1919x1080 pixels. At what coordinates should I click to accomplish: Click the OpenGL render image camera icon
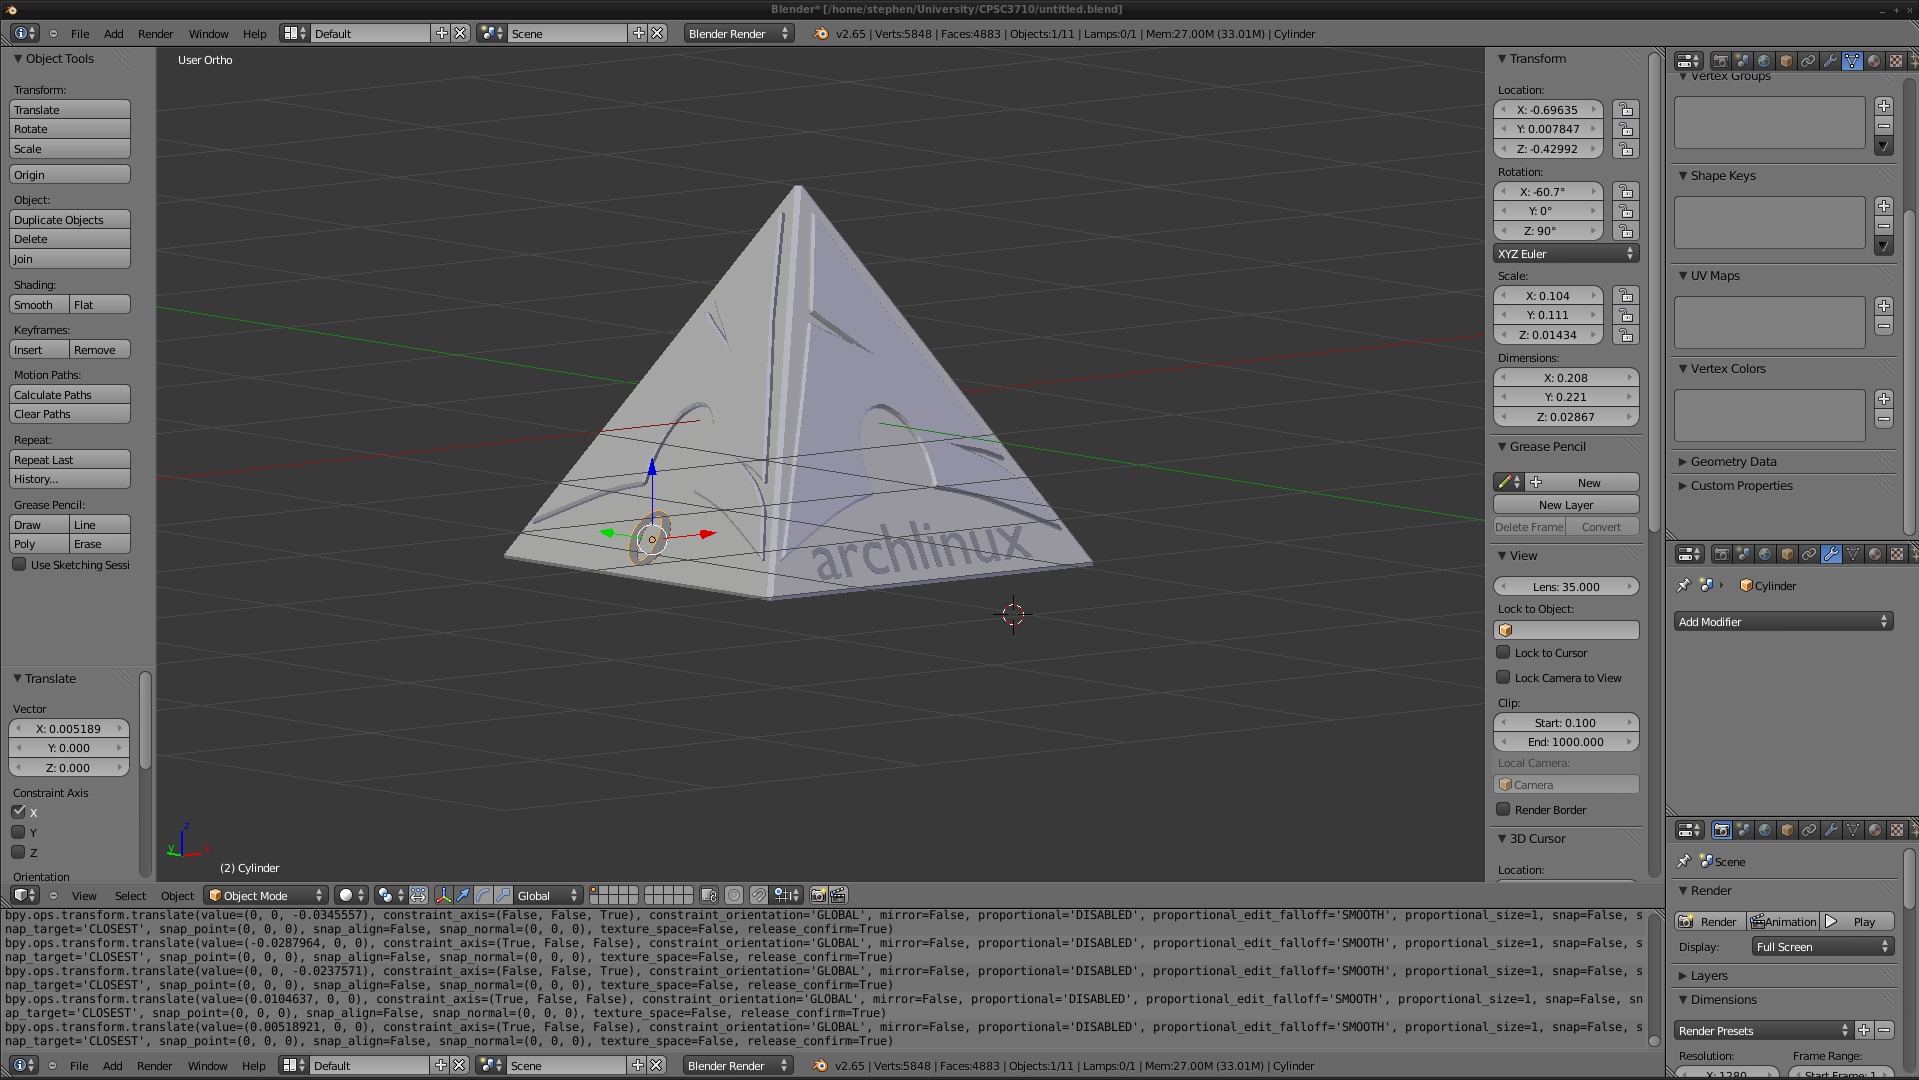pyautogui.click(x=818, y=895)
